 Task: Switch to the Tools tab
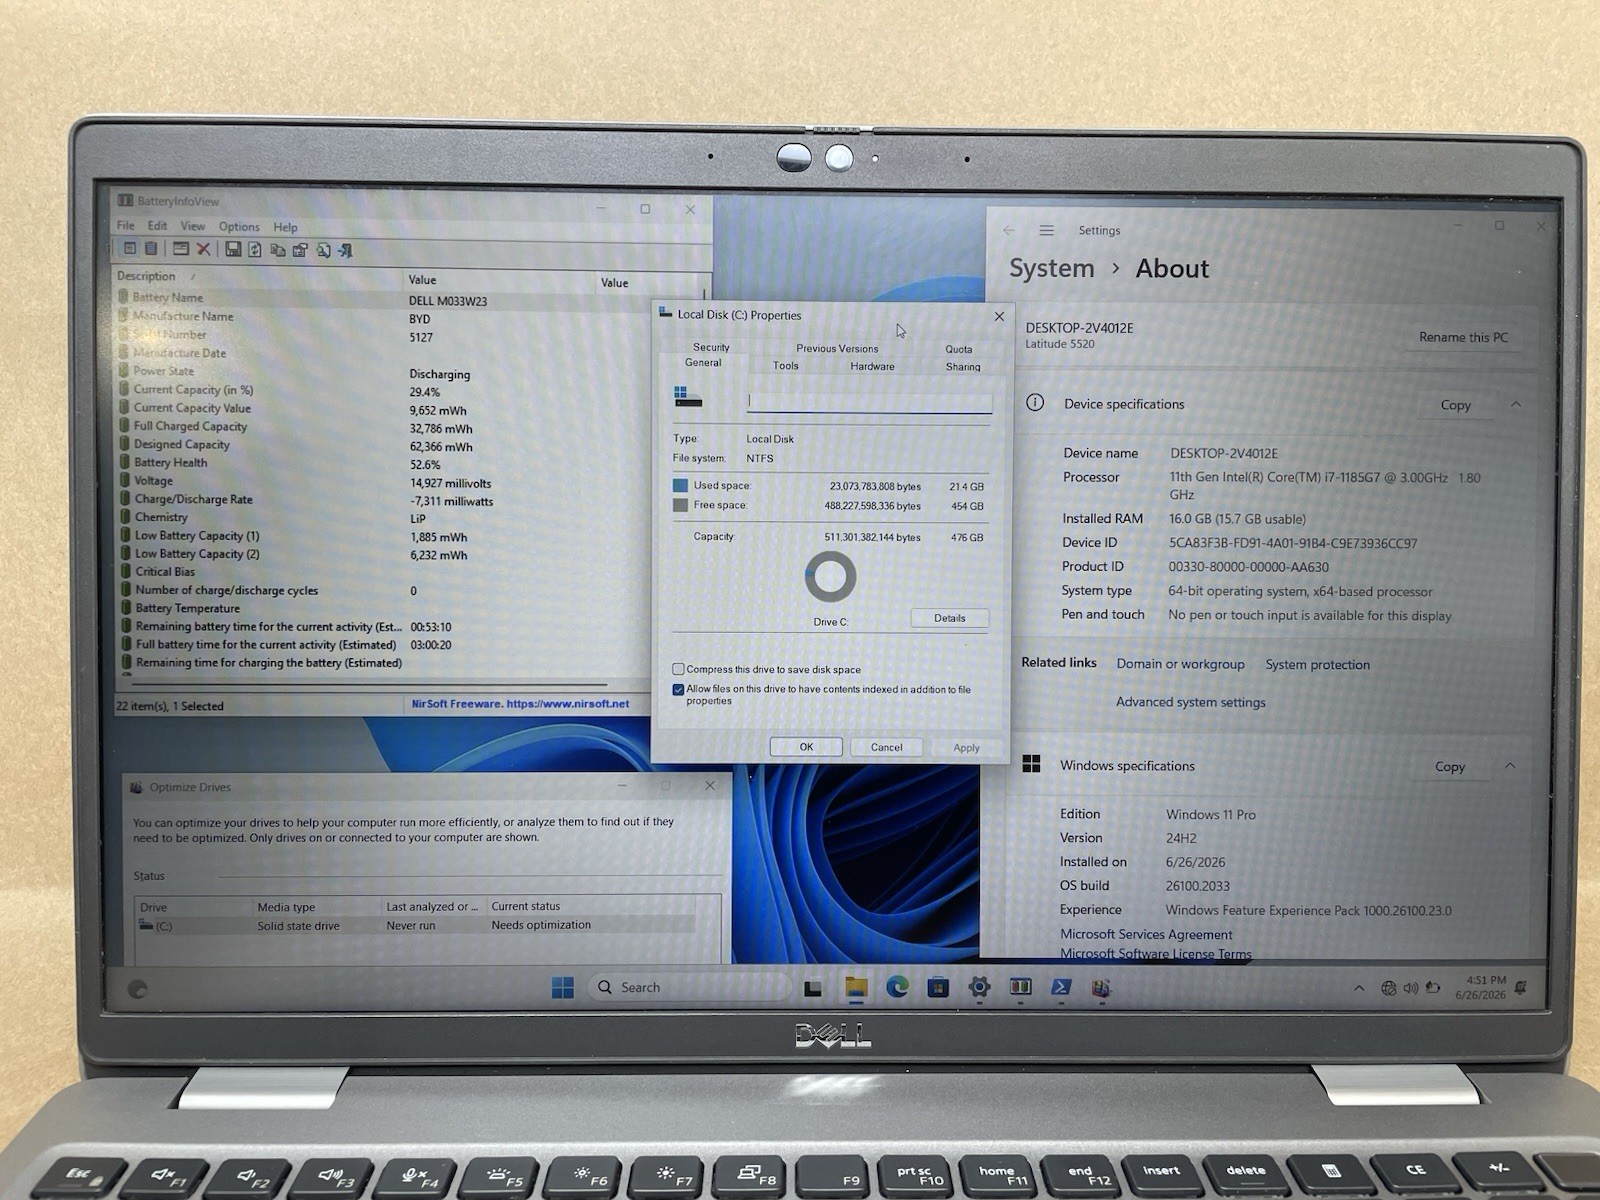click(786, 366)
